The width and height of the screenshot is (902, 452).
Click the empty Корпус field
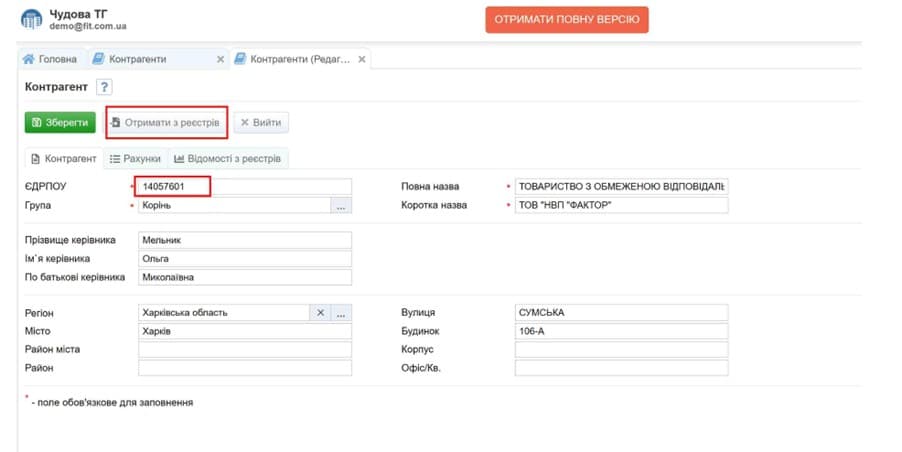tap(621, 350)
